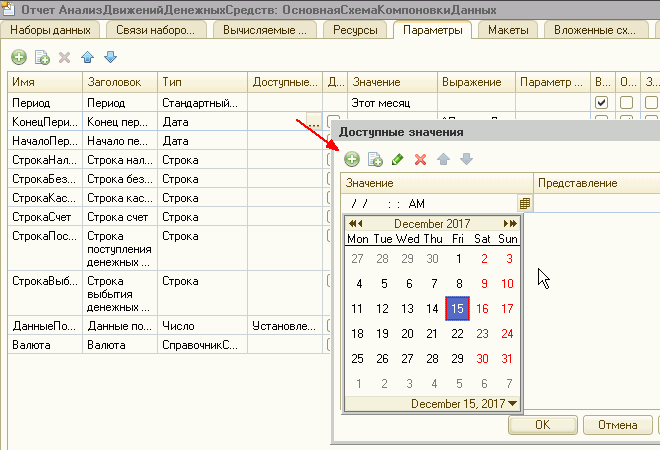Add new value in Доступные значения dialog
This screenshot has height=450, width=660.
352,159
